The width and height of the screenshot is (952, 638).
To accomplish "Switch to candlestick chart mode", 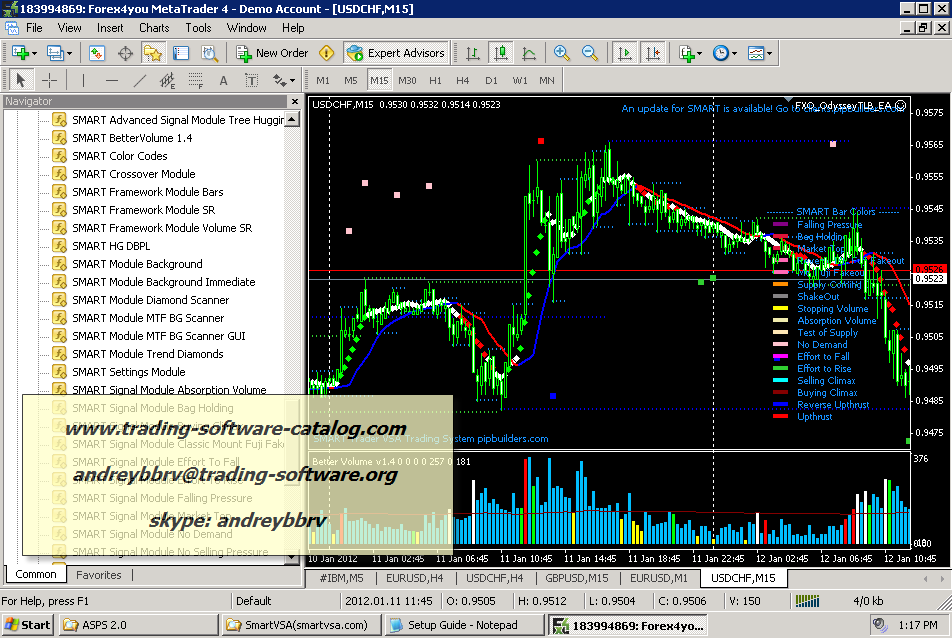I will coord(501,53).
